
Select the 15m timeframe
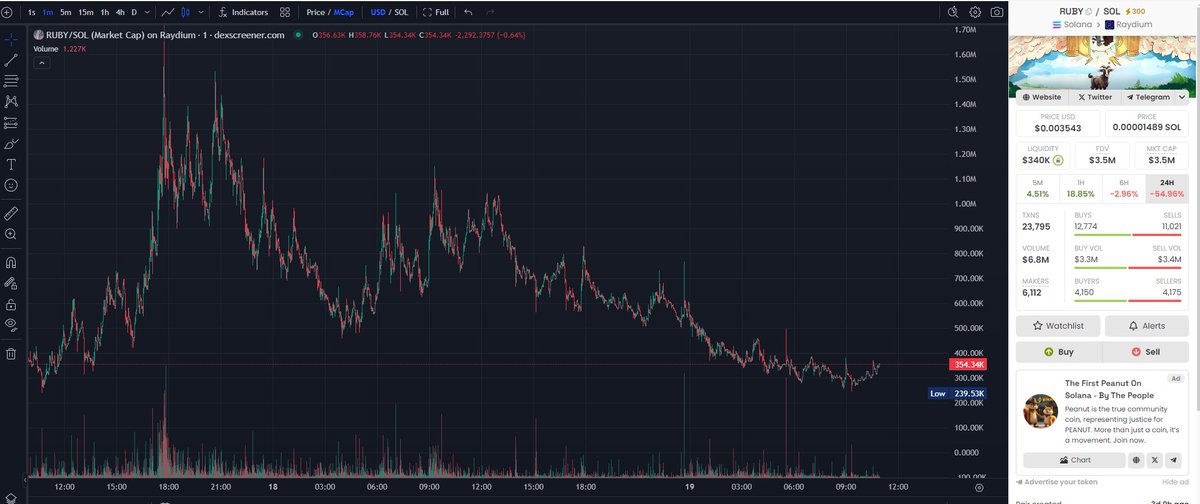click(86, 12)
